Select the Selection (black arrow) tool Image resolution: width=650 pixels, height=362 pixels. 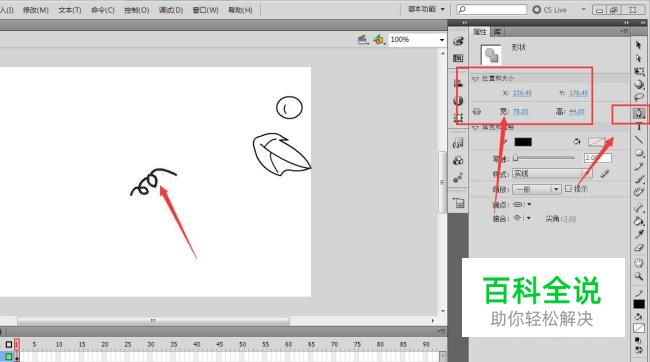pos(639,45)
